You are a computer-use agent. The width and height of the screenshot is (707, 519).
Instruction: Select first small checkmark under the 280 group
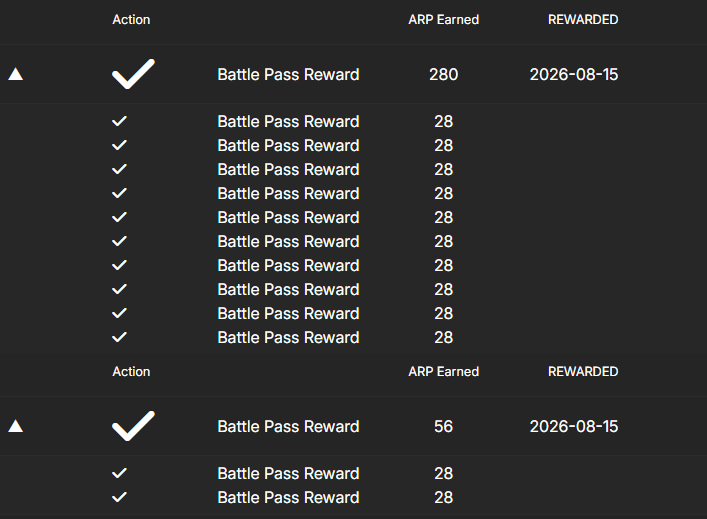pos(119,121)
